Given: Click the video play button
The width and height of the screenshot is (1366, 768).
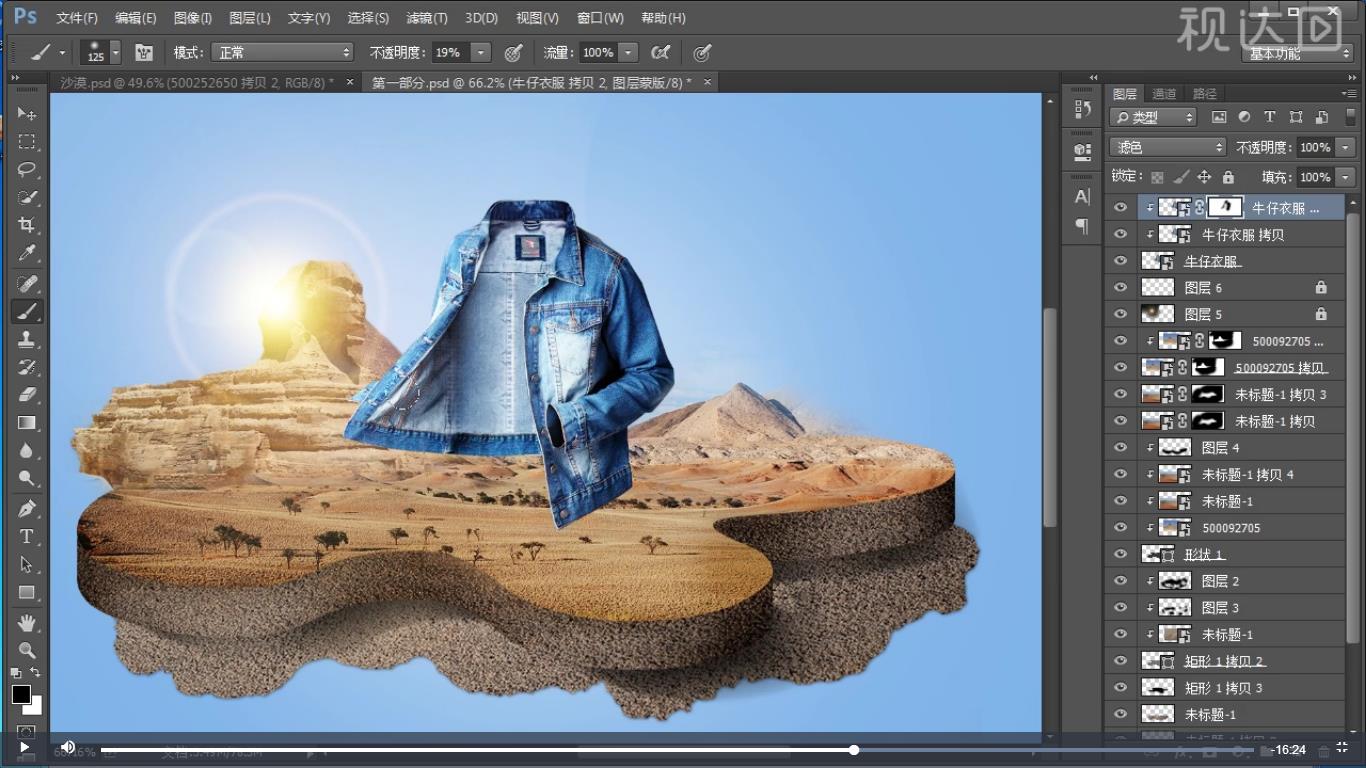Looking at the screenshot, I should tap(24, 747).
